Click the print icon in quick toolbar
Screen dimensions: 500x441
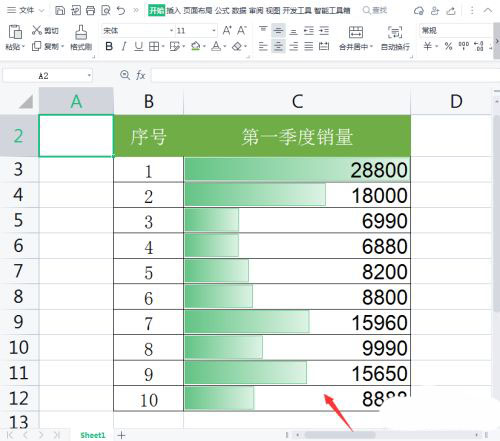click(x=91, y=11)
